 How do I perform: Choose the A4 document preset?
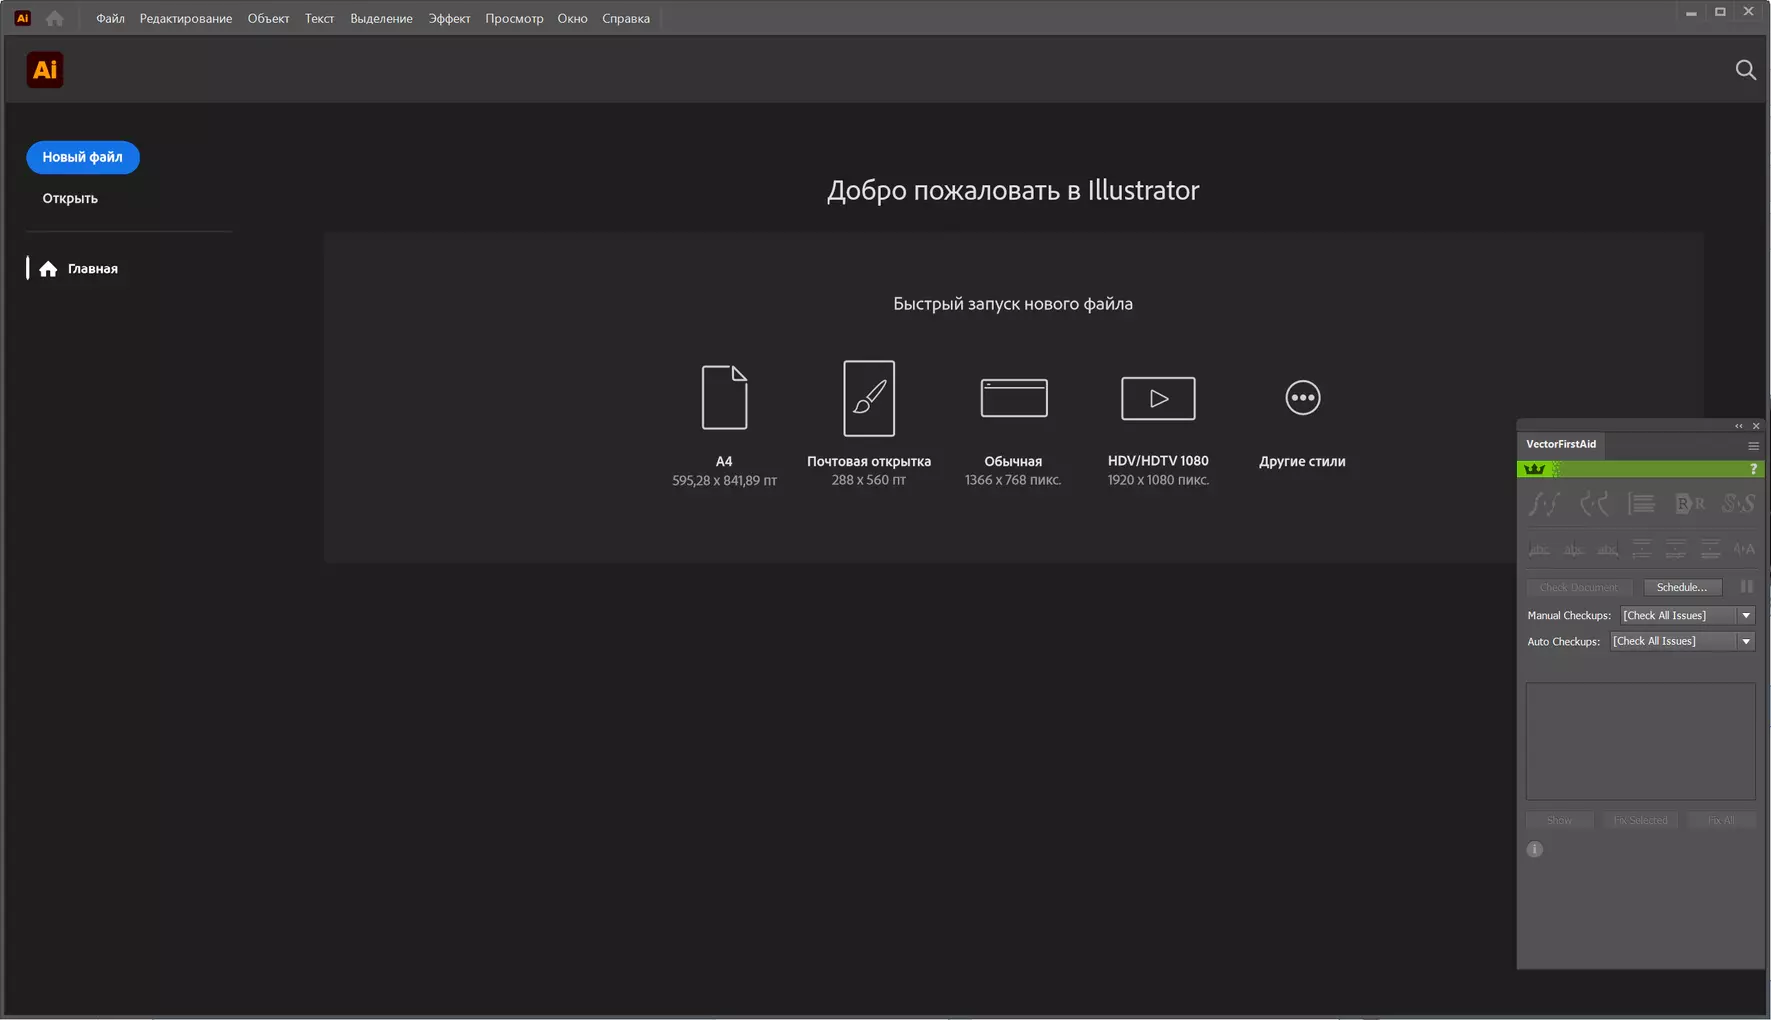pyautogui.click(x=724, y=425)
